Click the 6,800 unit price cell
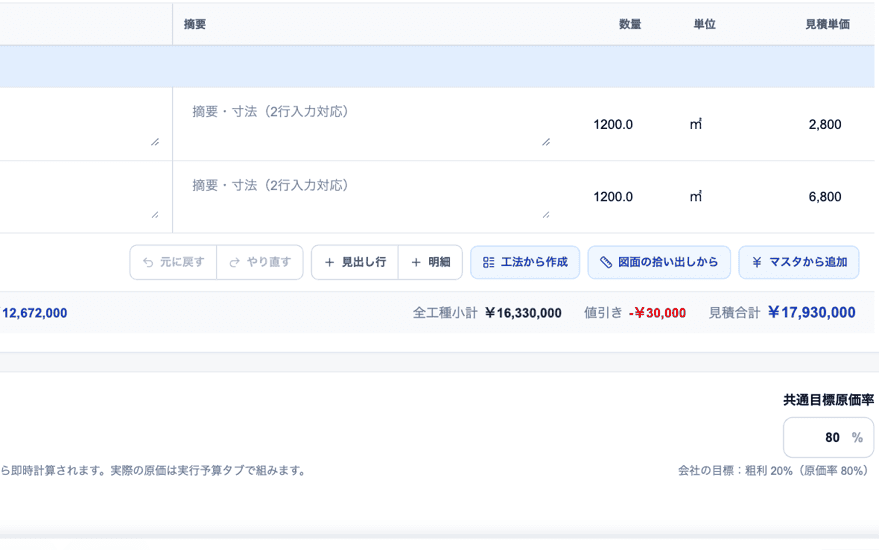 point(825,197)
